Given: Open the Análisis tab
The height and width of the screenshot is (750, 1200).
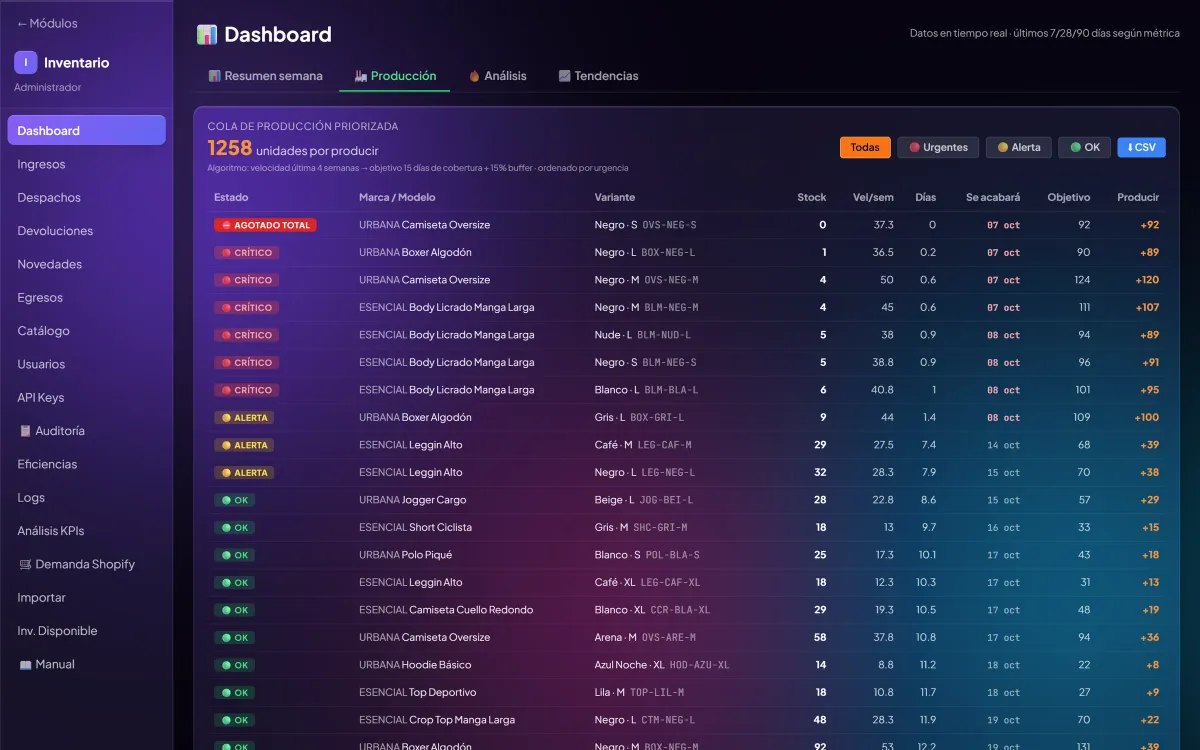Looking at the screenshot, I should tap(498, 76).
